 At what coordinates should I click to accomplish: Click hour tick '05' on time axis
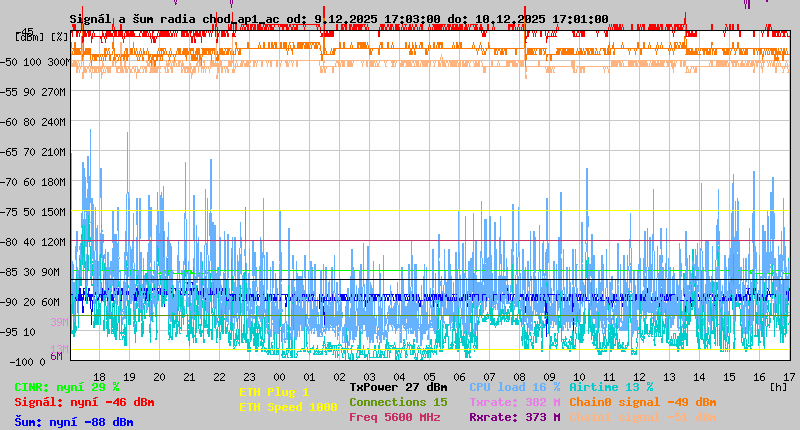coord(430,377)
